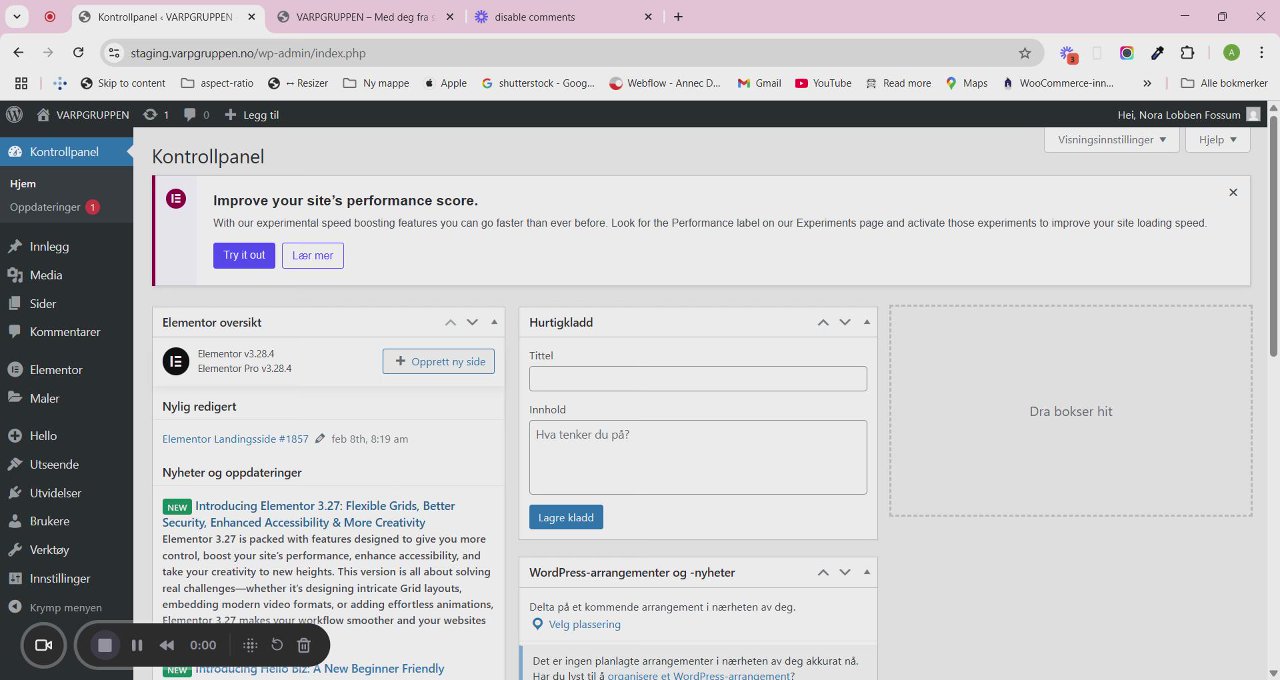
Task: Move Hurtigkladd box up
Action: click(x=823, y=322)
